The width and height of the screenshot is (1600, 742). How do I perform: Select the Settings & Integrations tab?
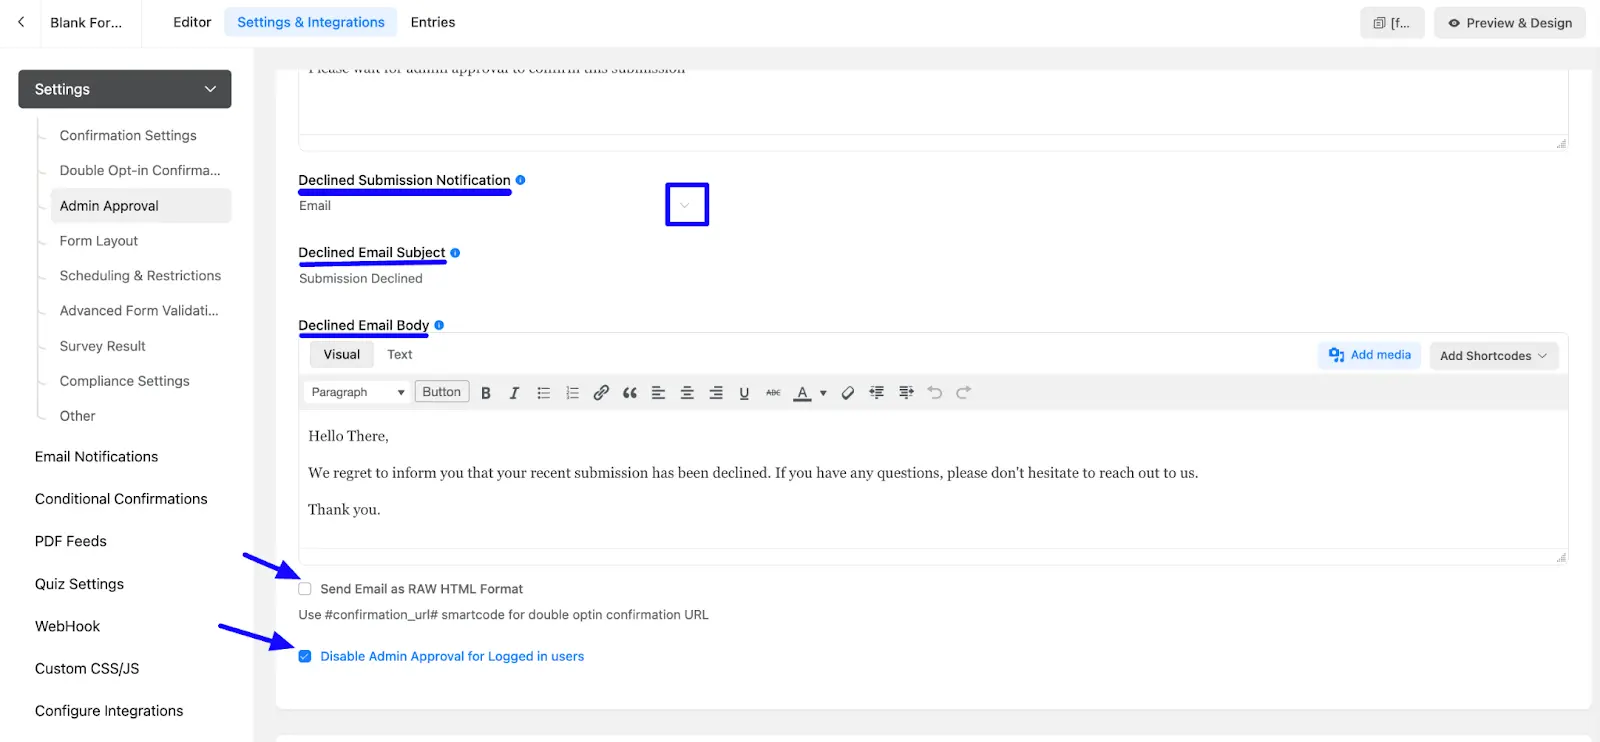[x=311, y=22]
